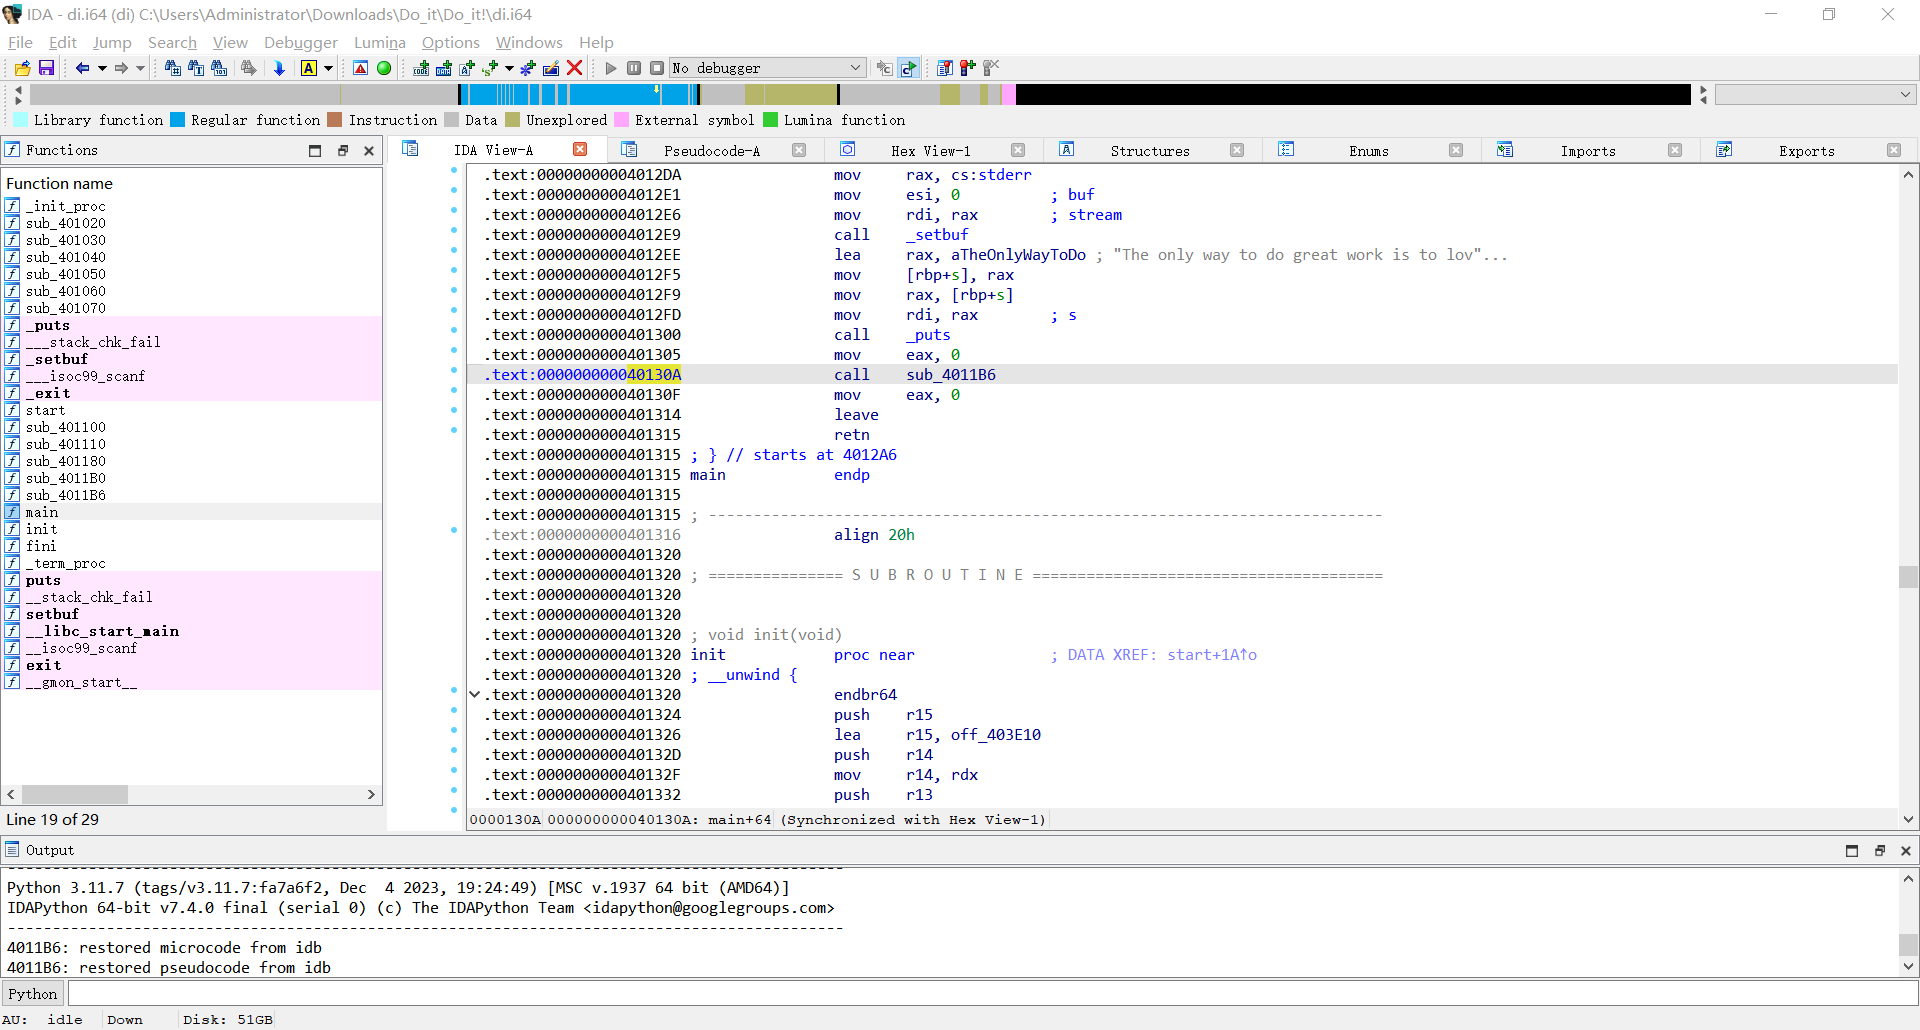Stop the process with the stop button
The image size is (1920, 1030).
coord(657,68)
